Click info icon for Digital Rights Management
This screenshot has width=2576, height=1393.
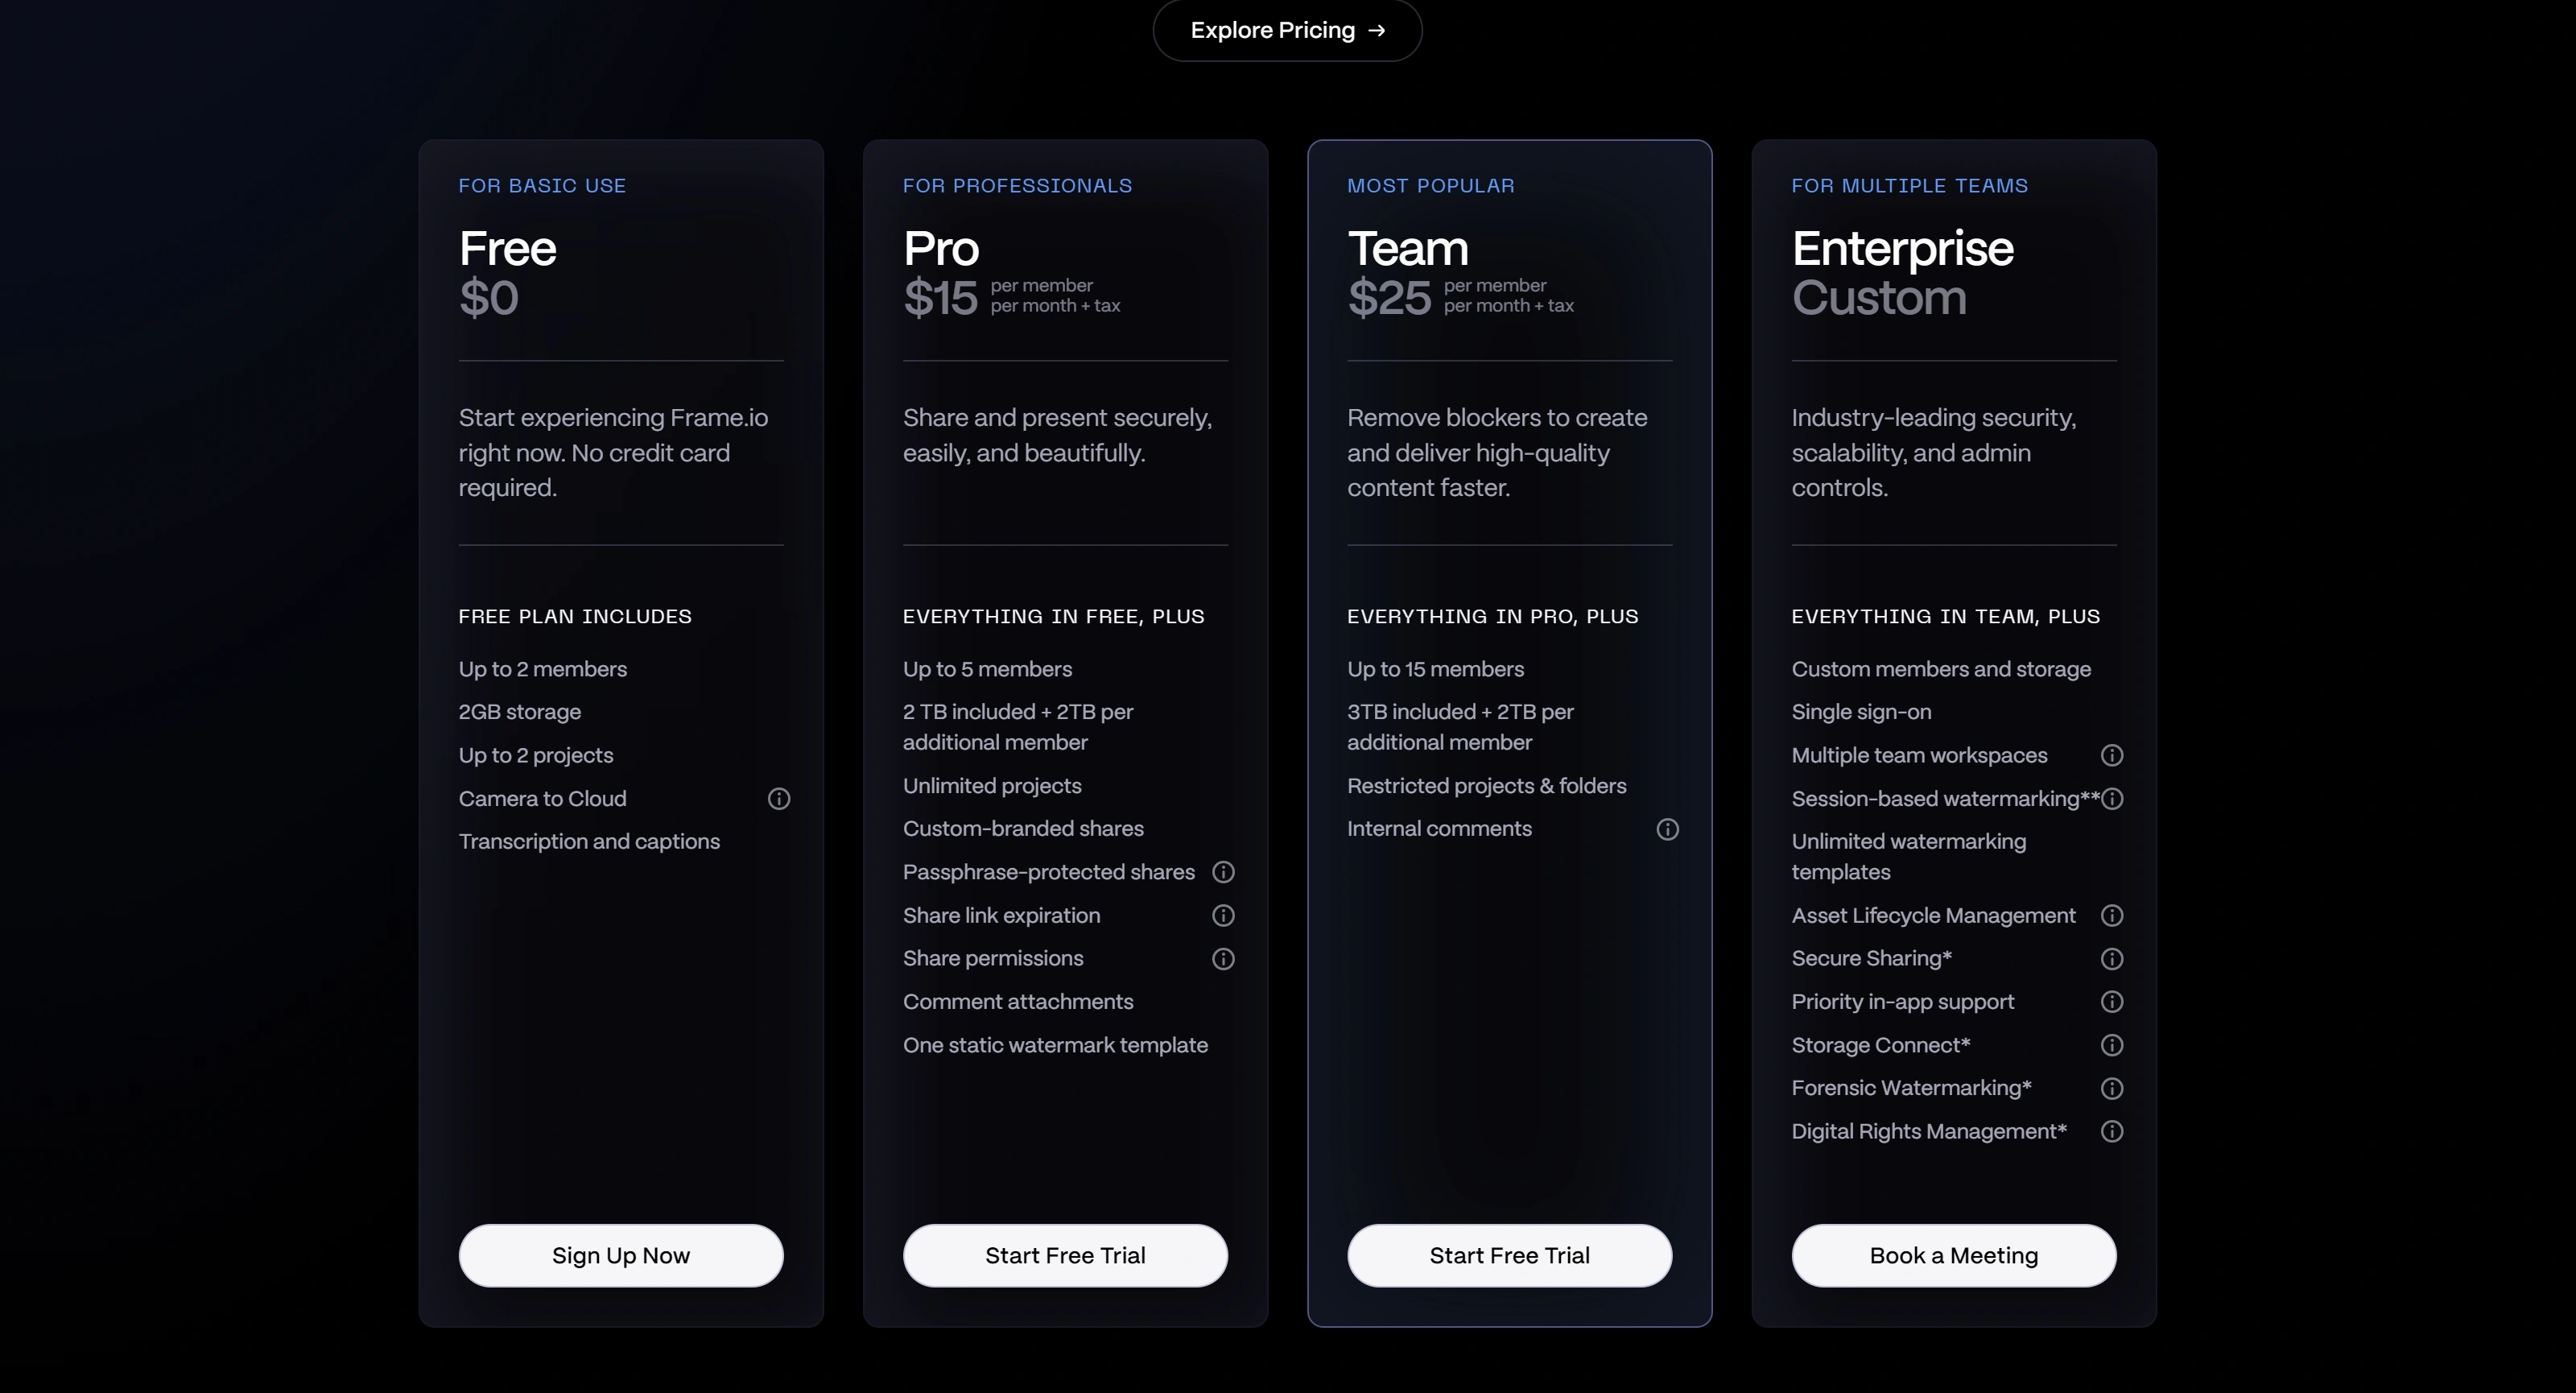2112,1131
